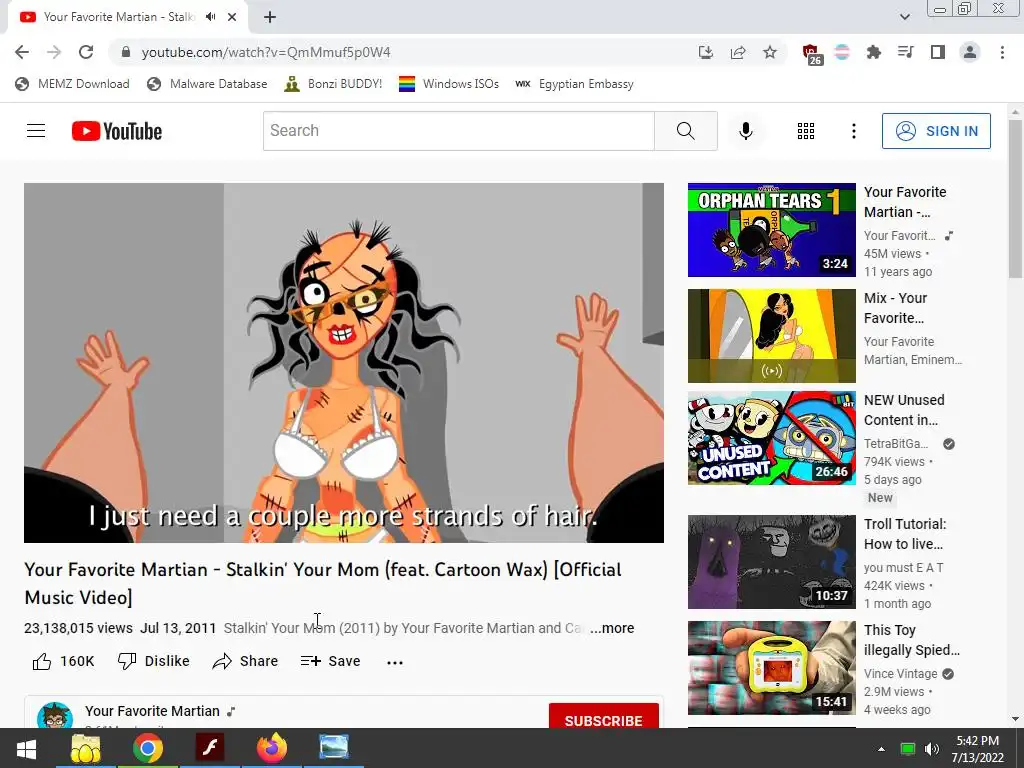Image resolution: width=1024 pixels, height=768 pixels.
Task: Open Malware Database bookmark
Action: coord(207,84)
